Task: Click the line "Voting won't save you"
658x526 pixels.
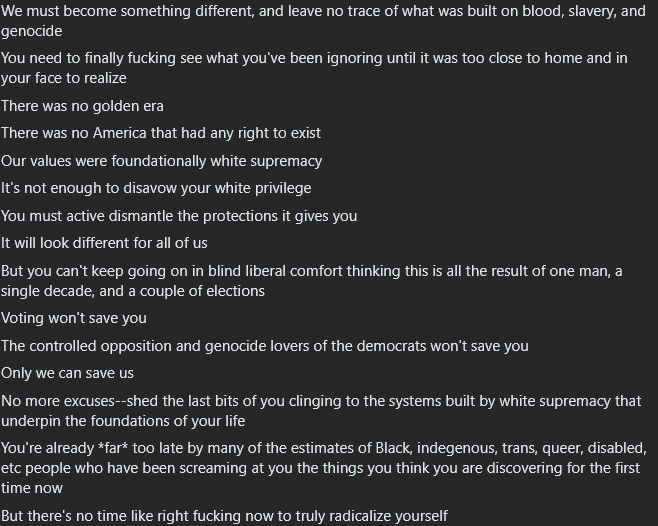Action: pos(74,318)
